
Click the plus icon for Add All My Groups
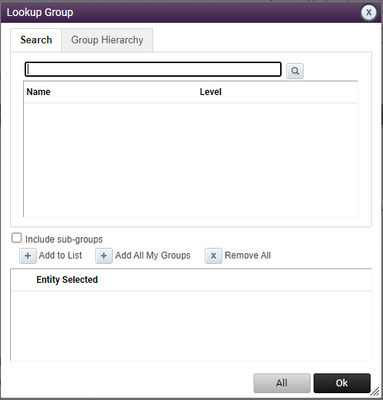point(104,256)
